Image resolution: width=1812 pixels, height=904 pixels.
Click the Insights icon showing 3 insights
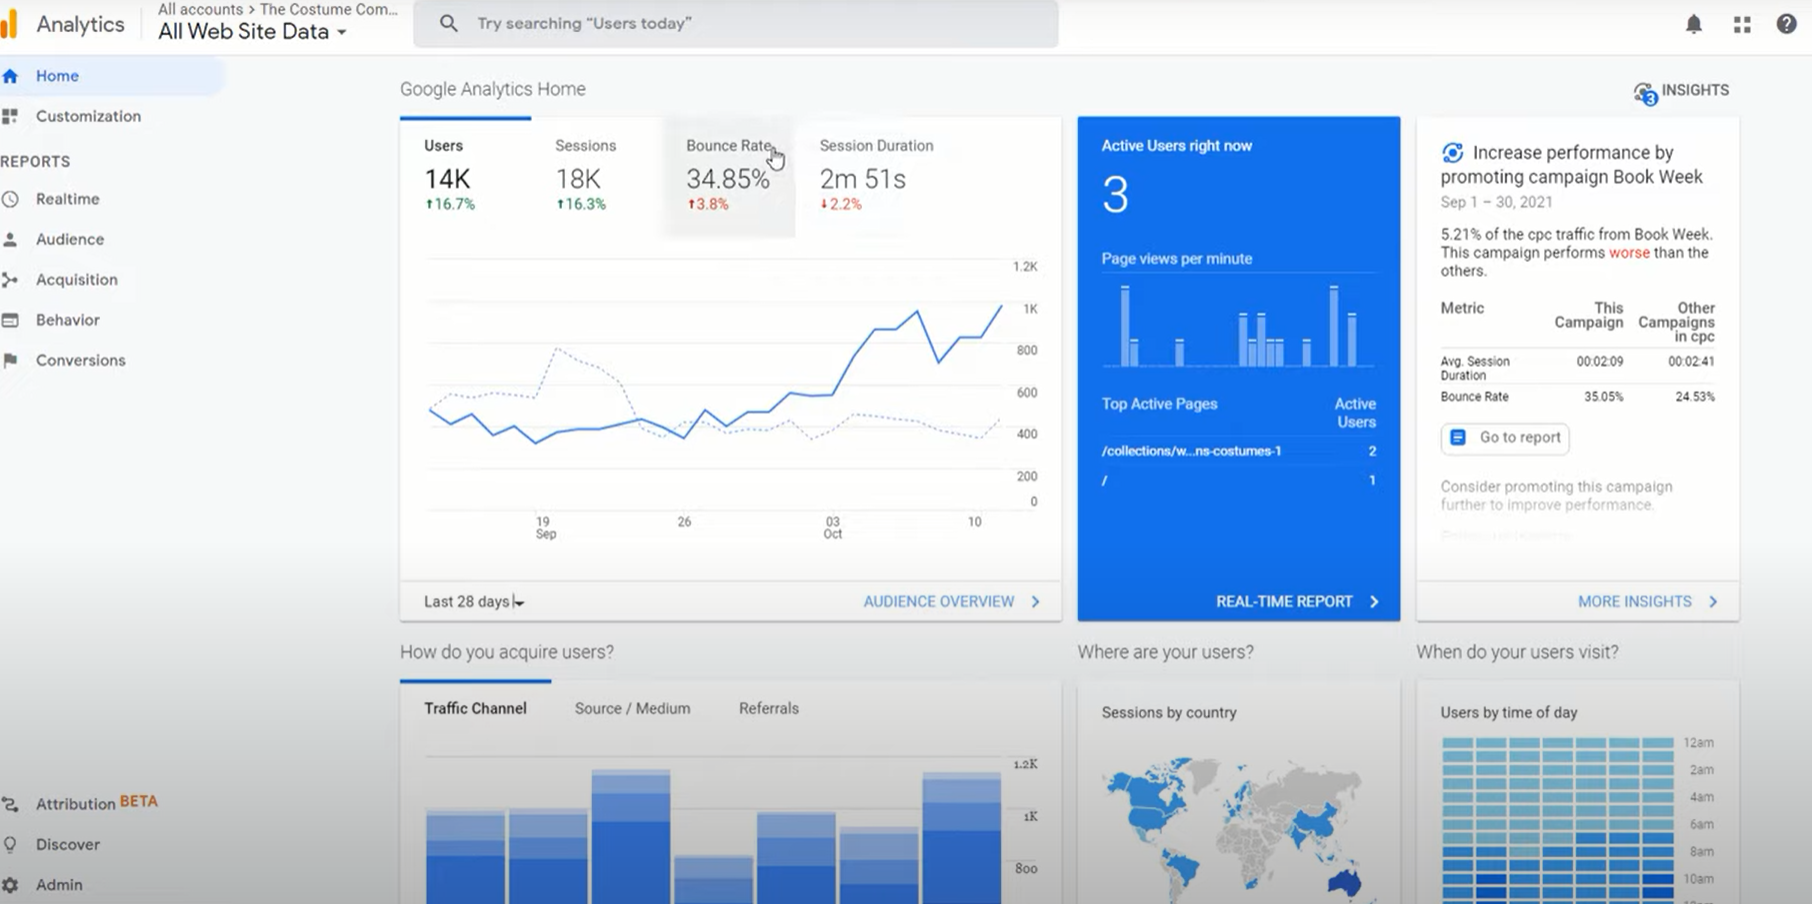coord(1646,90)
